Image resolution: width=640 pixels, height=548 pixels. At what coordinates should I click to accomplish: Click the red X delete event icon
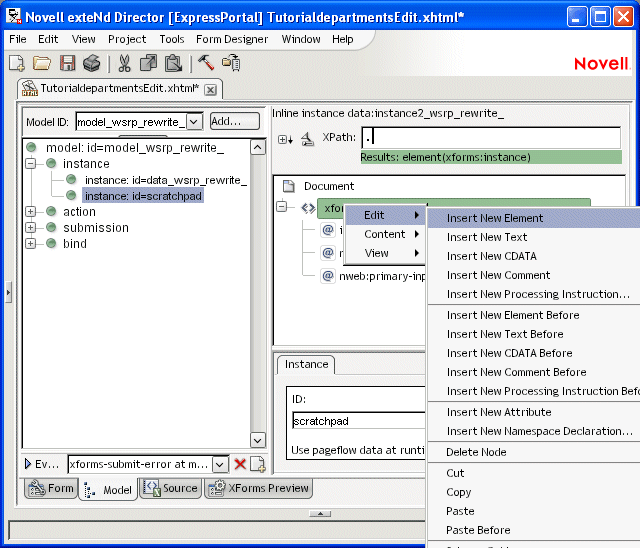[x=240, y=464]
